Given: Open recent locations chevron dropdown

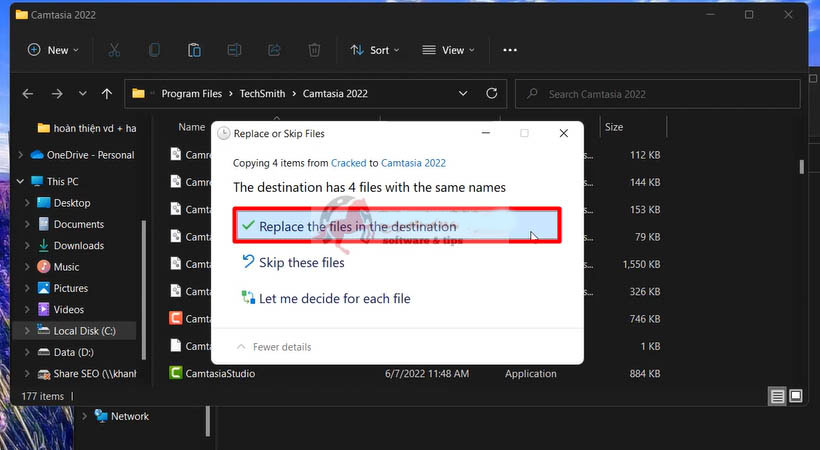Looking at the screenshot, I should [83, 94].
